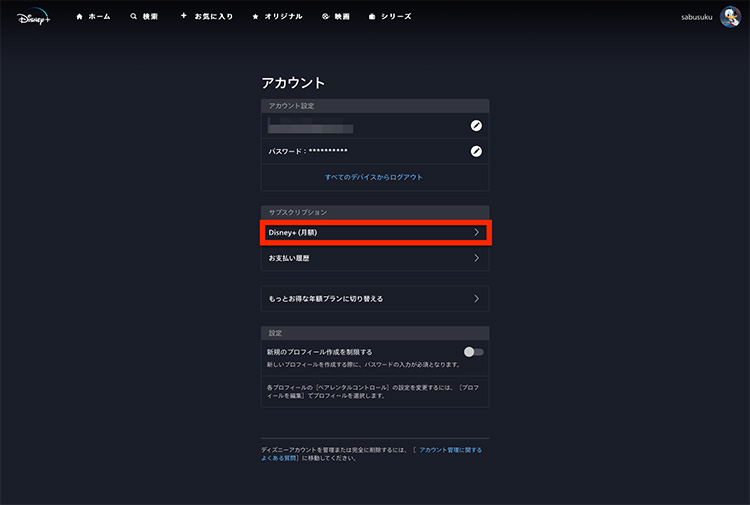This screenshot has width=750, height=505.
Task: Expand the Disney+ (月額) subscription chevron
Action: click(x=476, y=232)
